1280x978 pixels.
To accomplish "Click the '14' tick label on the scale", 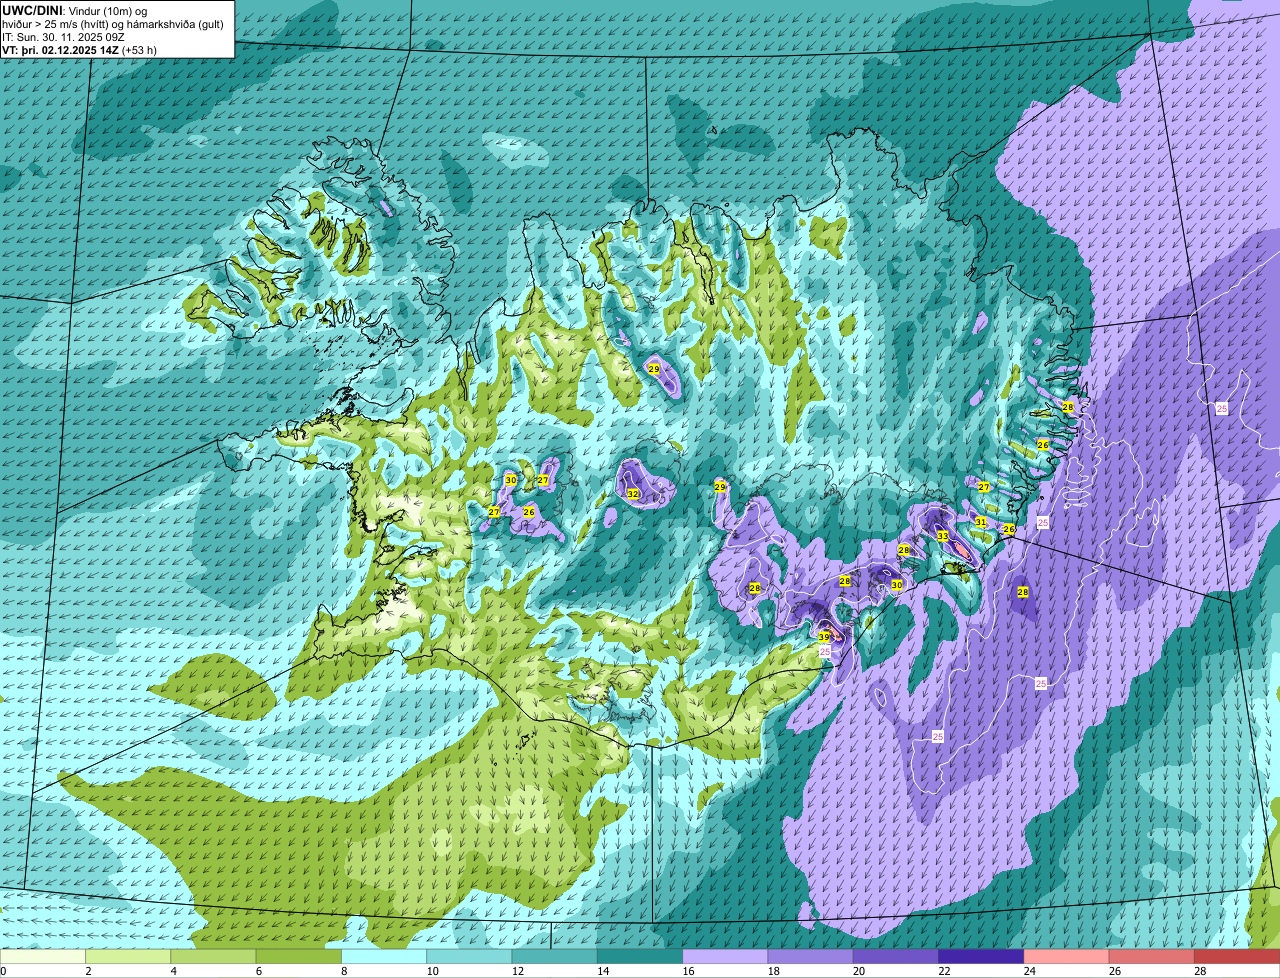I will [603, 971].
